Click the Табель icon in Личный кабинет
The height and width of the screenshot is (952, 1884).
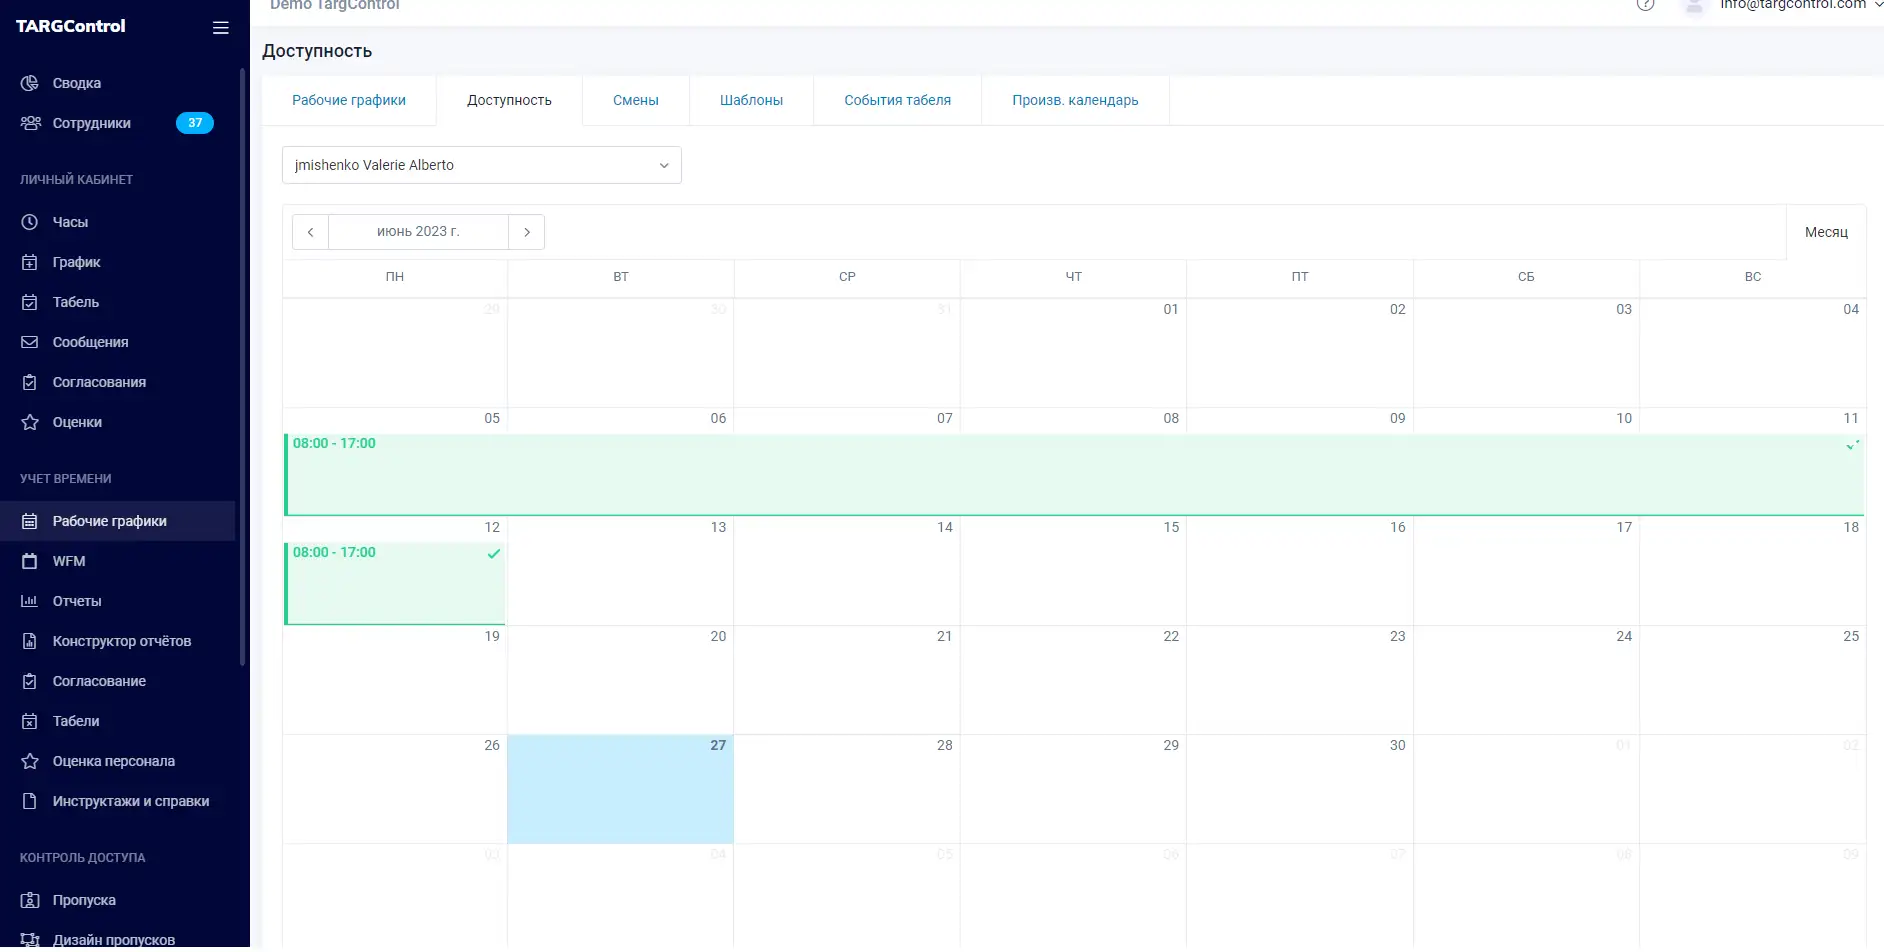pyautogui.click(x=30, y=302)
